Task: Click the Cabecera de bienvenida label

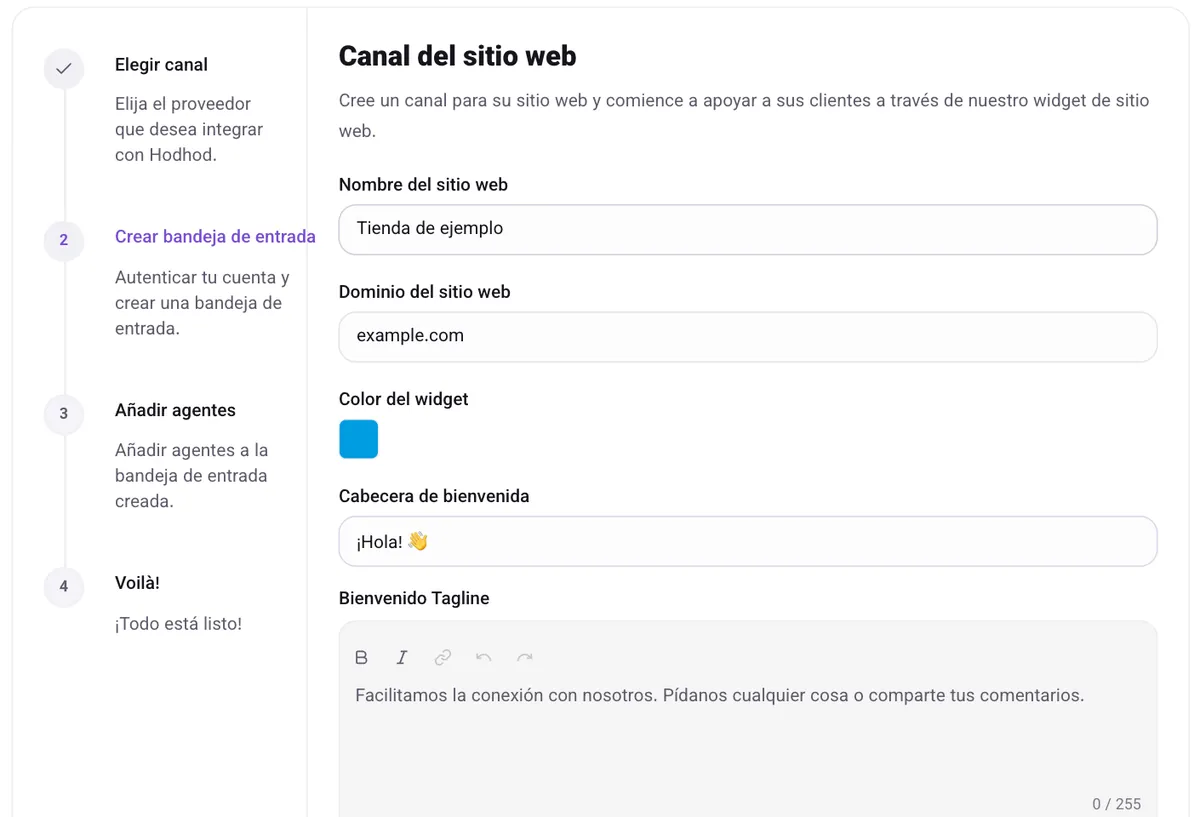Action: pyautogui.click(x=434, y=496)
